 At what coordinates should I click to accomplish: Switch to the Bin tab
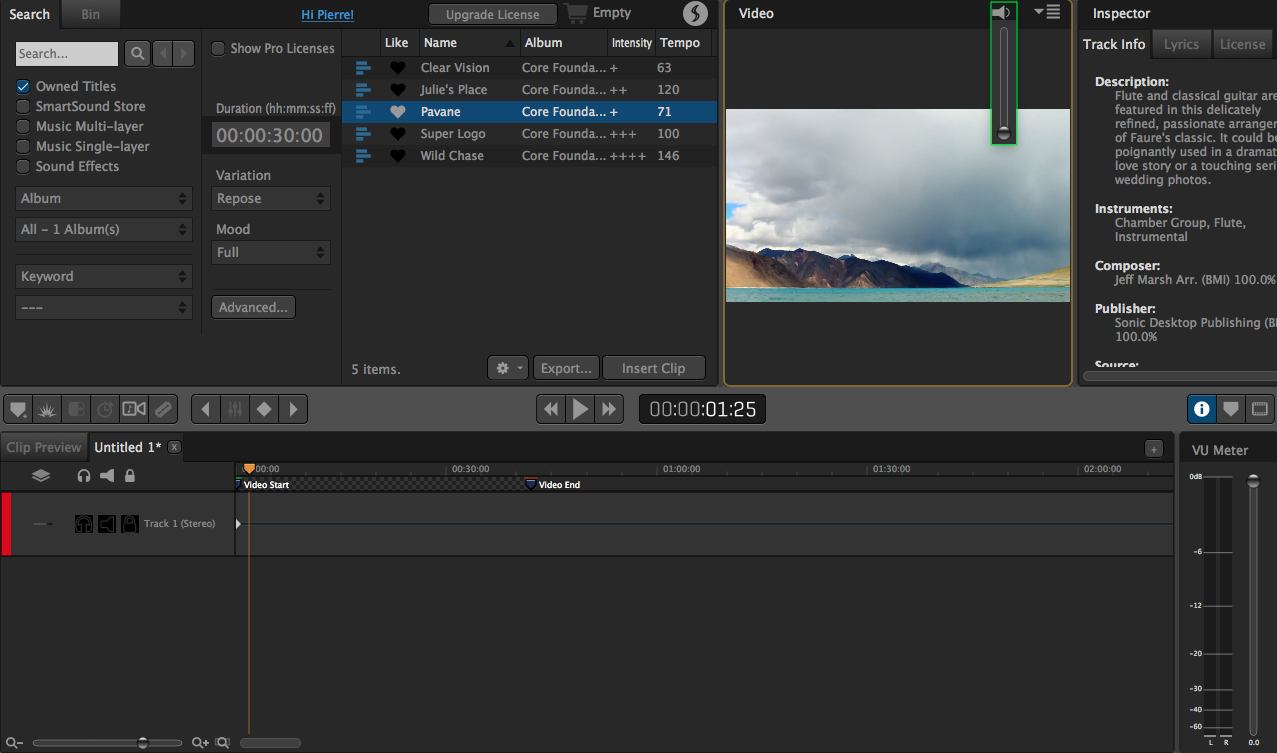click(x=89, y=14)
